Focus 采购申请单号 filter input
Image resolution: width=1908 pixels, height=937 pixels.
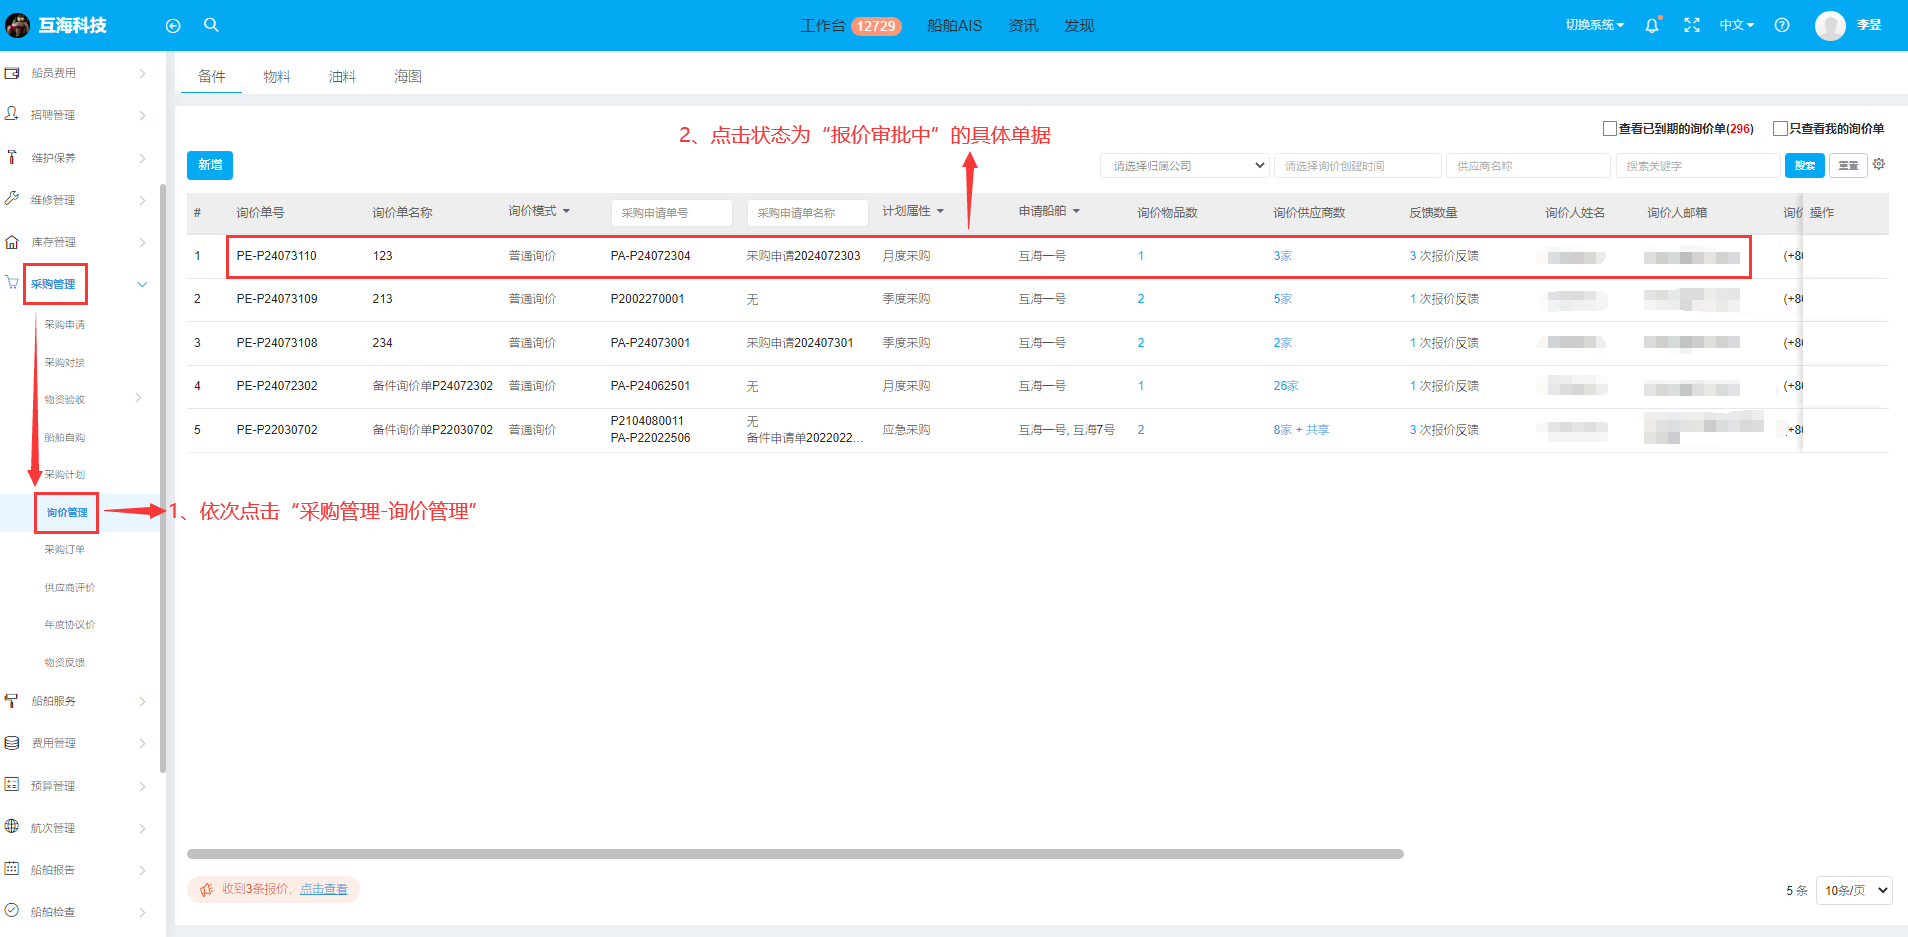click(671, 213)
